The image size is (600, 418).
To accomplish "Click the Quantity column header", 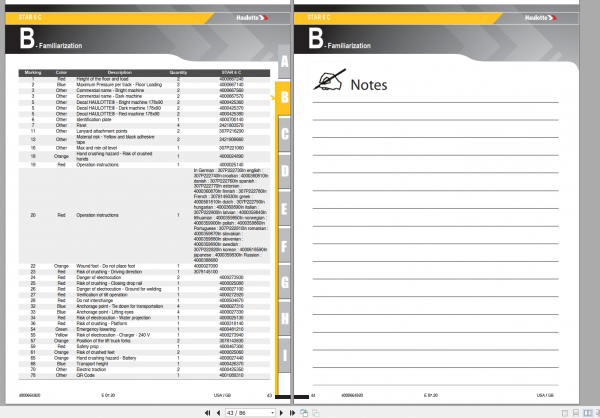I will coord(178,73).
